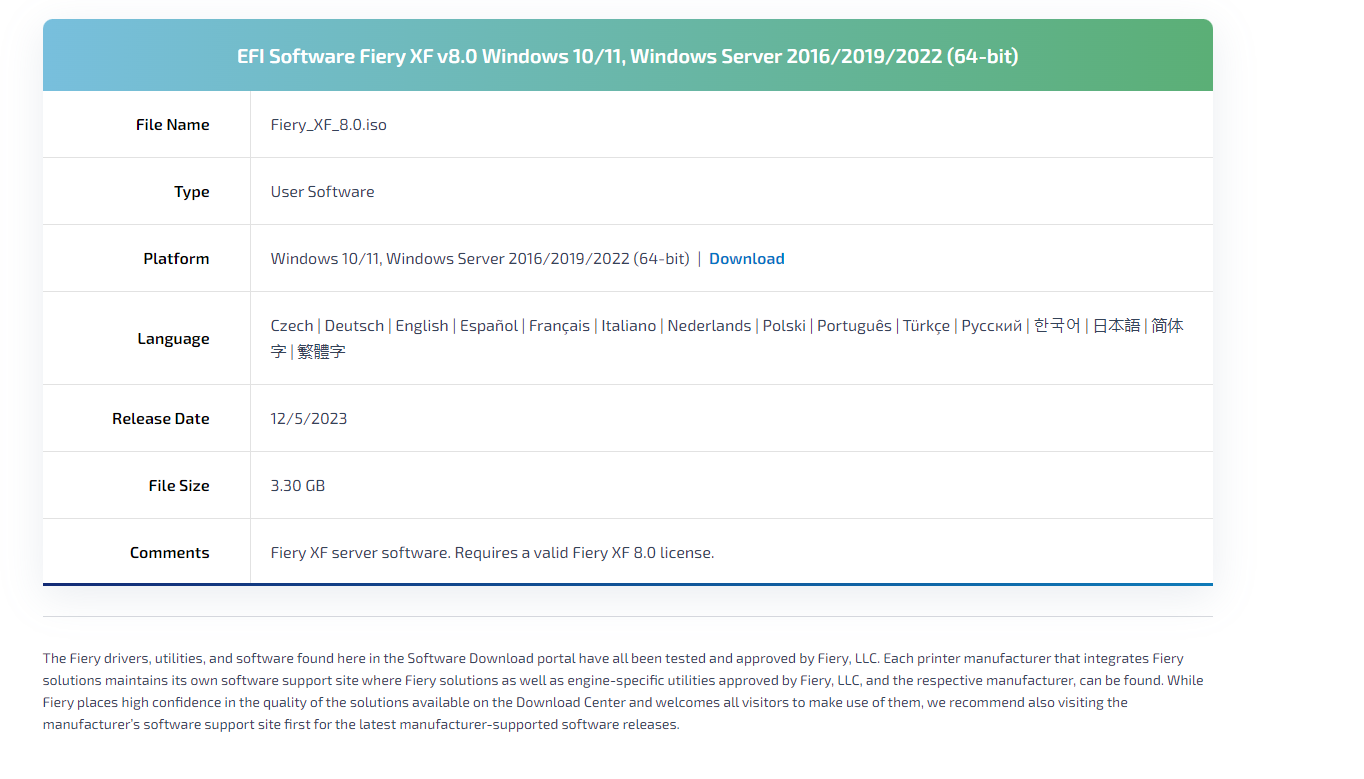Choose English in the language list

421,326
